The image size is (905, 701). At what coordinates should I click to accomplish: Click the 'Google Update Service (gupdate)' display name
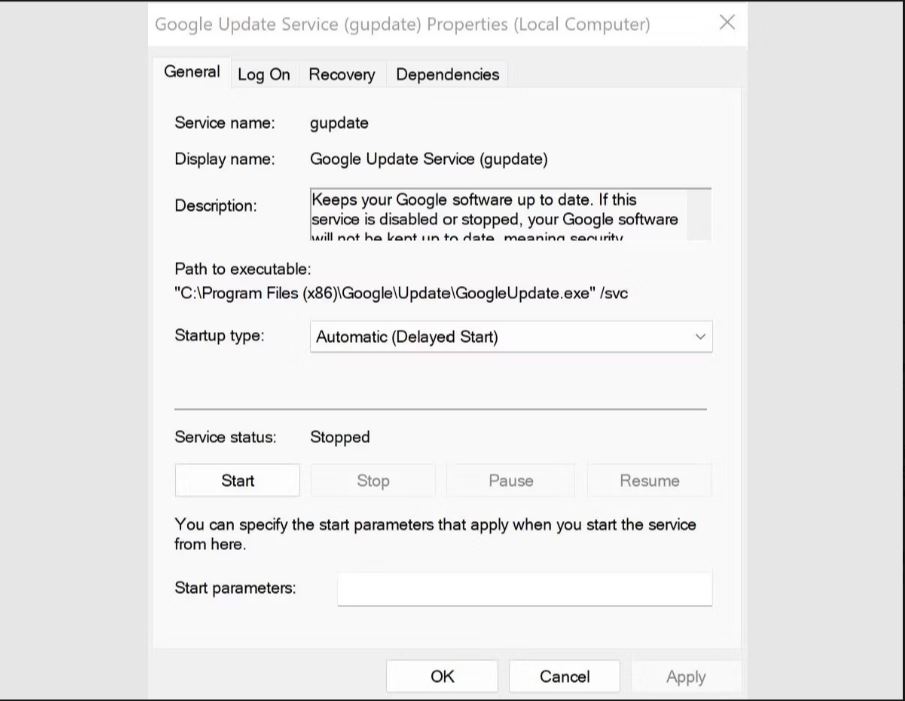tap(429, 159)
